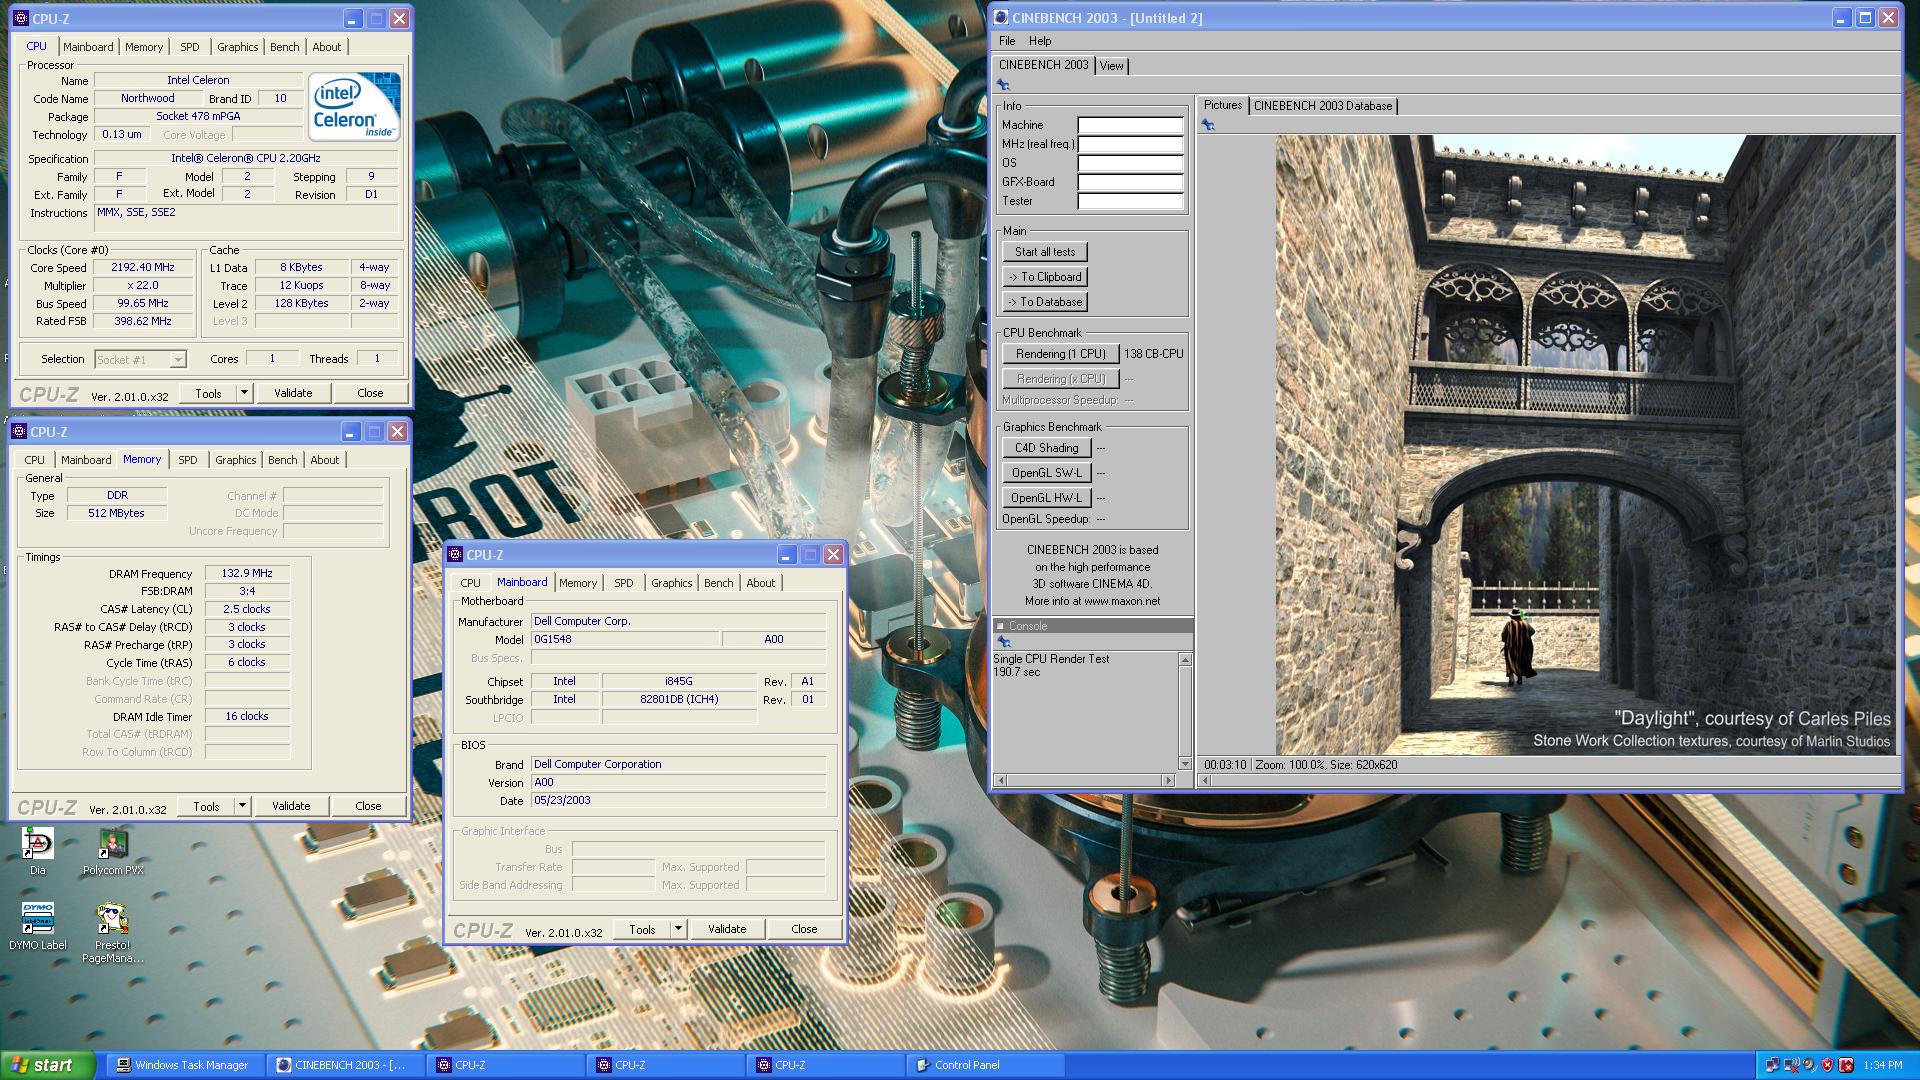Click the taskbar clock showing 1:34 PM
Viewport: 1920px width, 1080px height.
click(1883, 1066)
